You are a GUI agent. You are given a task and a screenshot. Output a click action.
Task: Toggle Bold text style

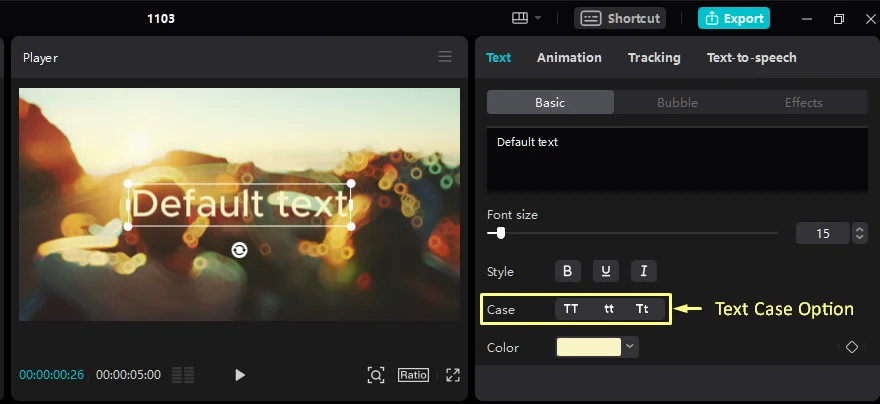pyautogui.click(x=567, y=272)
